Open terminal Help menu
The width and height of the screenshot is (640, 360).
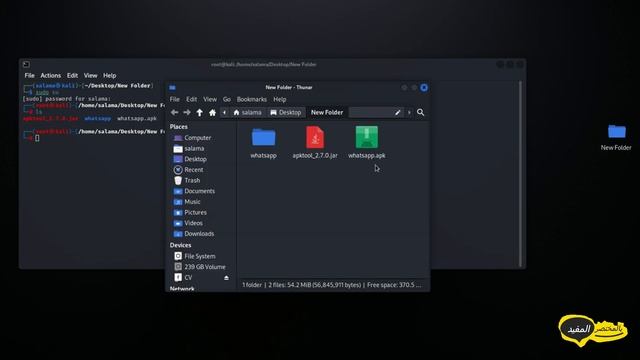(109, 76)
